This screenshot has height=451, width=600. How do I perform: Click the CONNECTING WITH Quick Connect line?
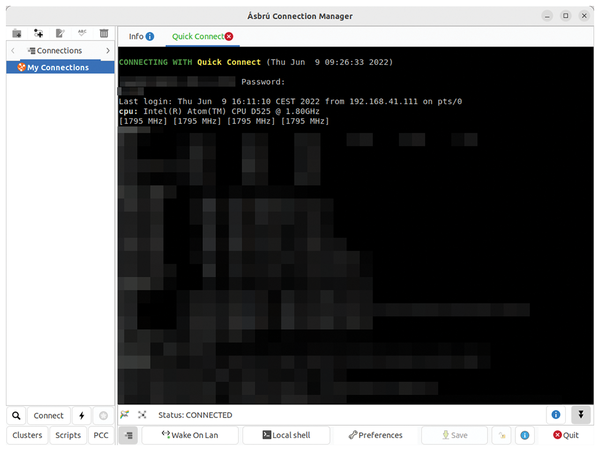[x=256, y=62]
